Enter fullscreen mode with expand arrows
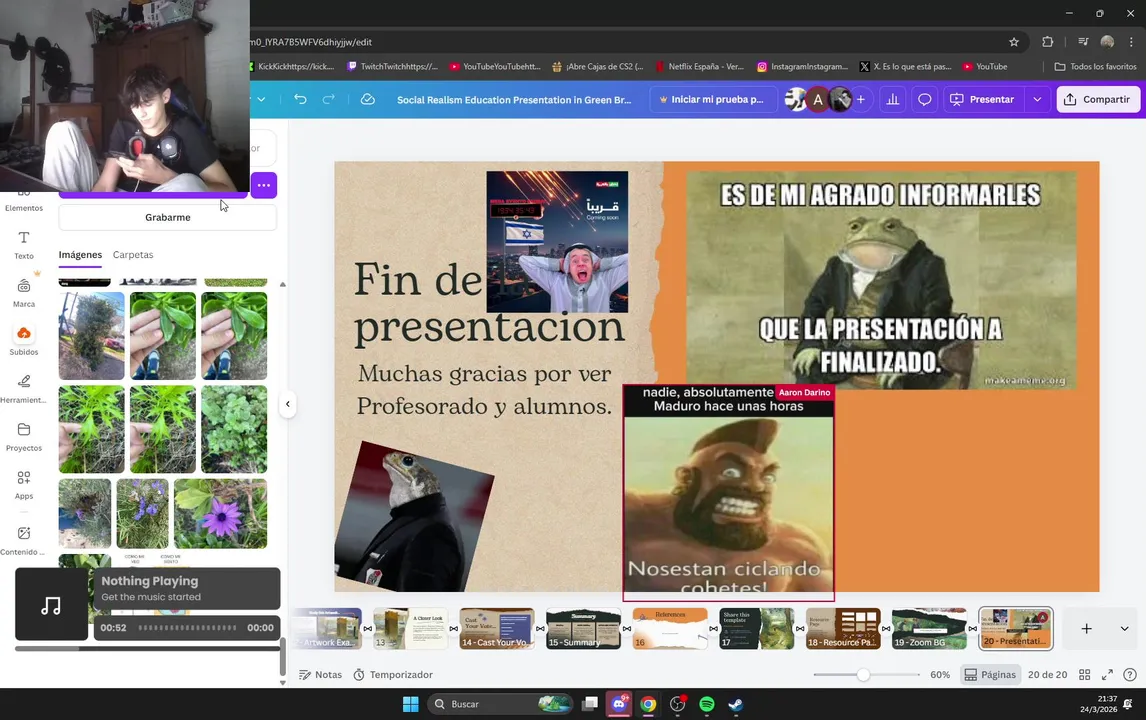Screen dimensions: 1146x720 tap(1107, 675)
